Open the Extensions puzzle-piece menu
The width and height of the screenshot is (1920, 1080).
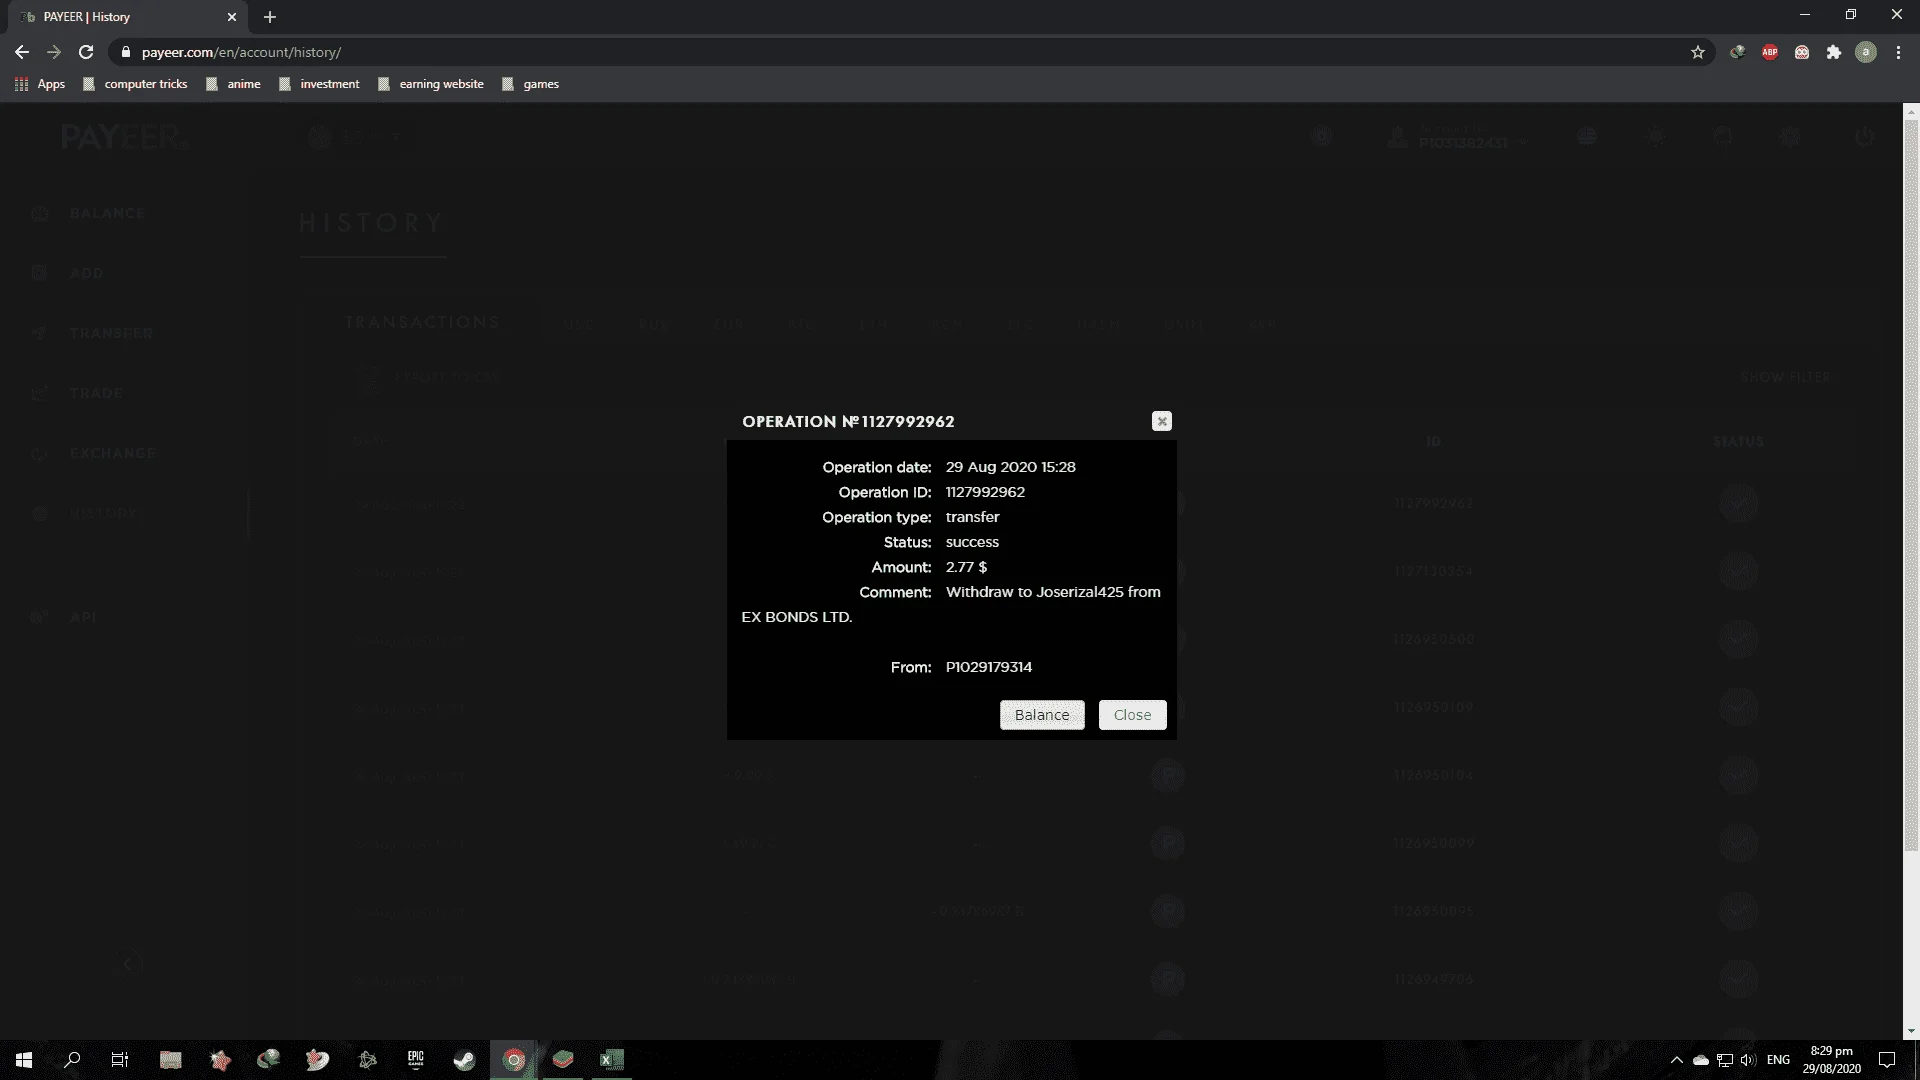1833,52
